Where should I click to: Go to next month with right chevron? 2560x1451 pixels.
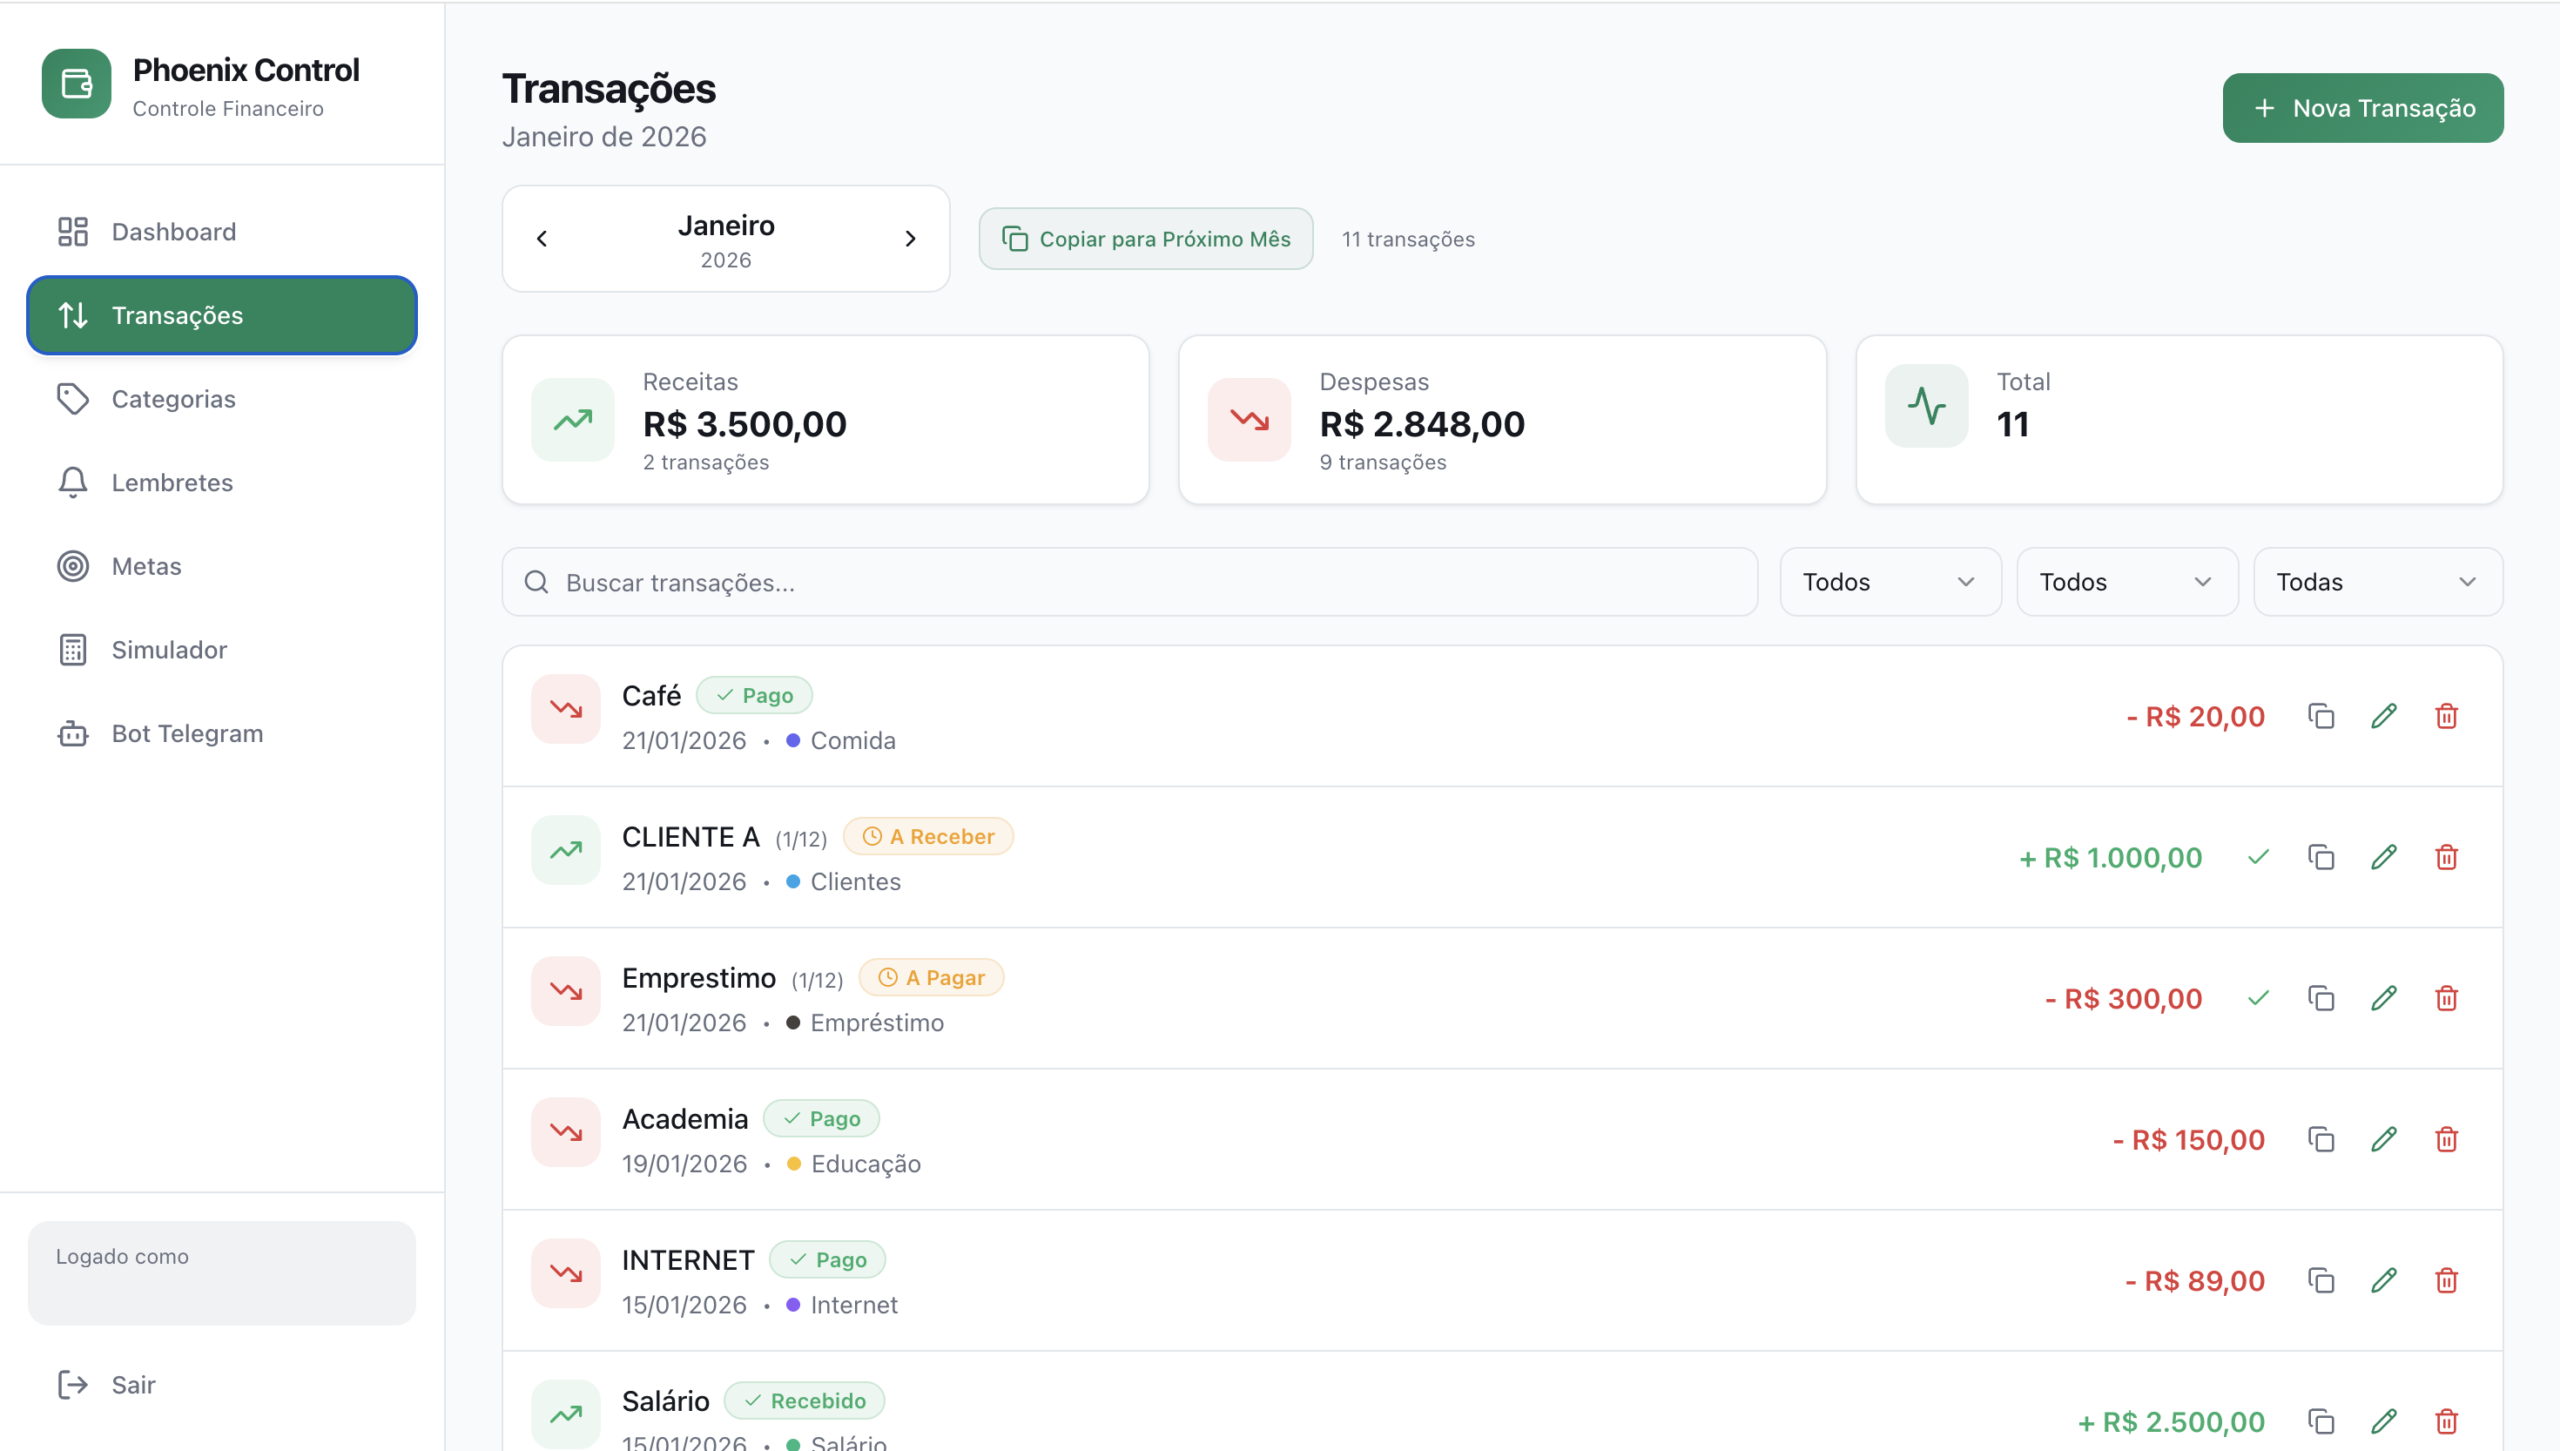click(x=910, y=239)
